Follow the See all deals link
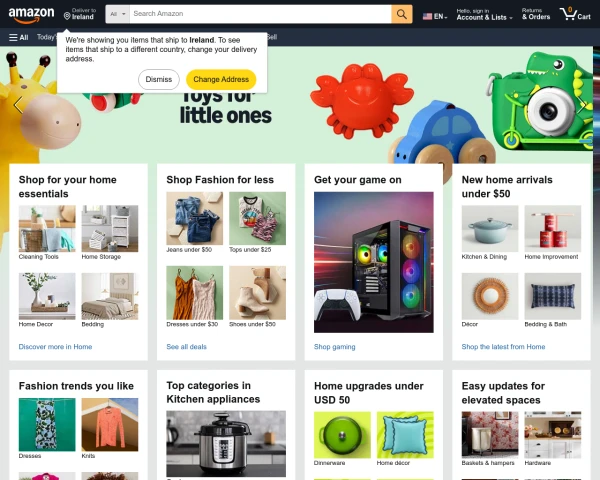The width and height of the screenshot is (600, 480). [x=186, y=347]
